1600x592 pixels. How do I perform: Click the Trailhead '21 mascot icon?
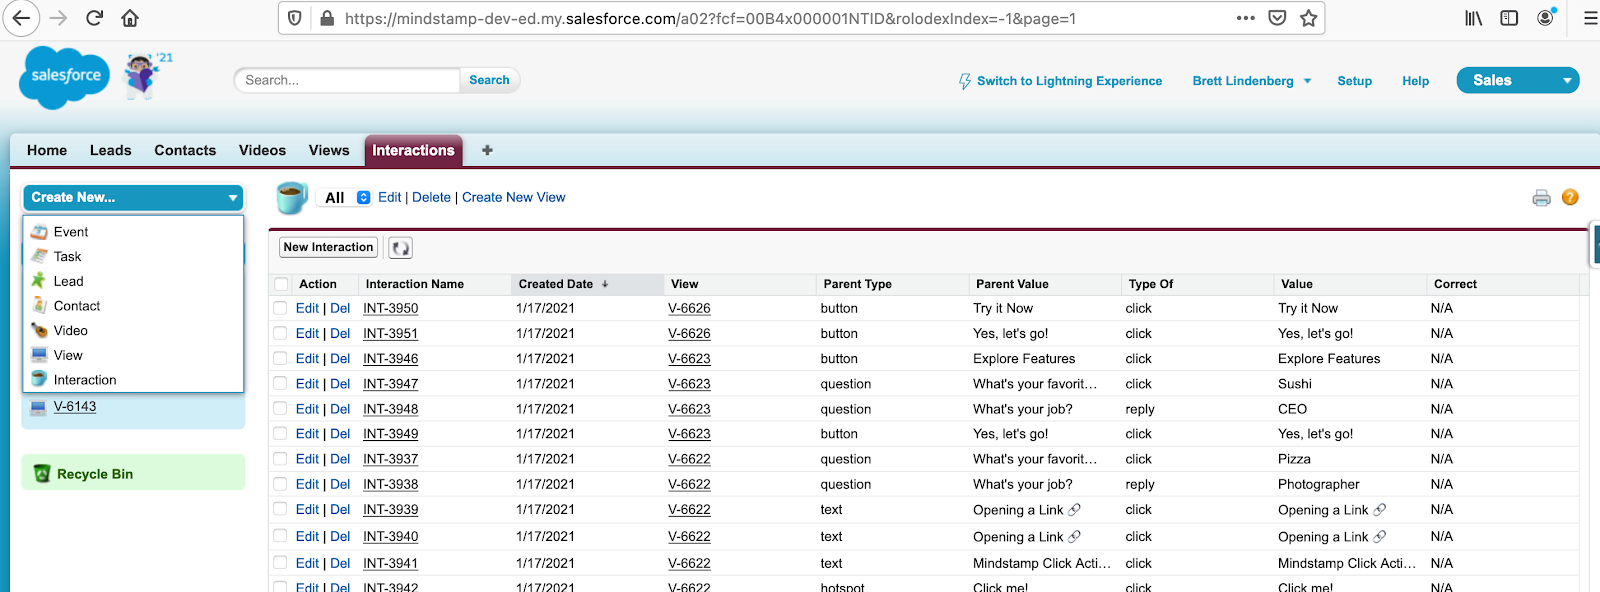tap(145, 76)
